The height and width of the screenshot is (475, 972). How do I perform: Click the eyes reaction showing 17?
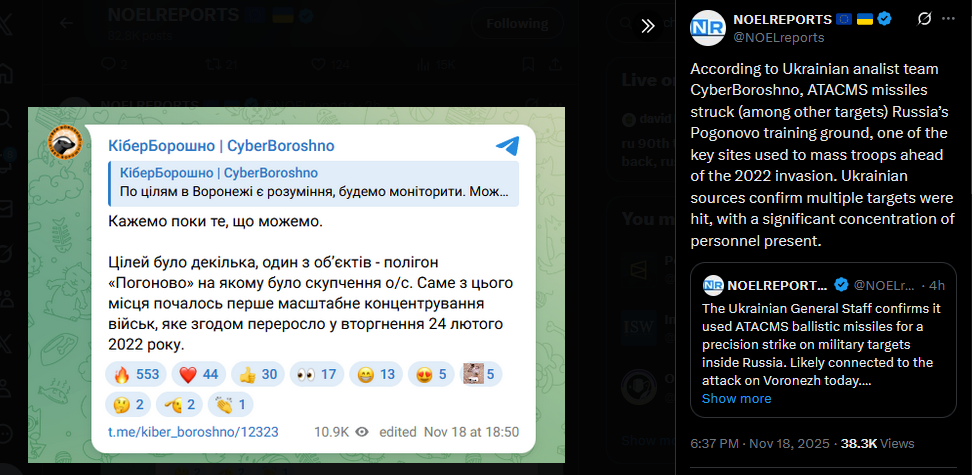pos(316,375)
